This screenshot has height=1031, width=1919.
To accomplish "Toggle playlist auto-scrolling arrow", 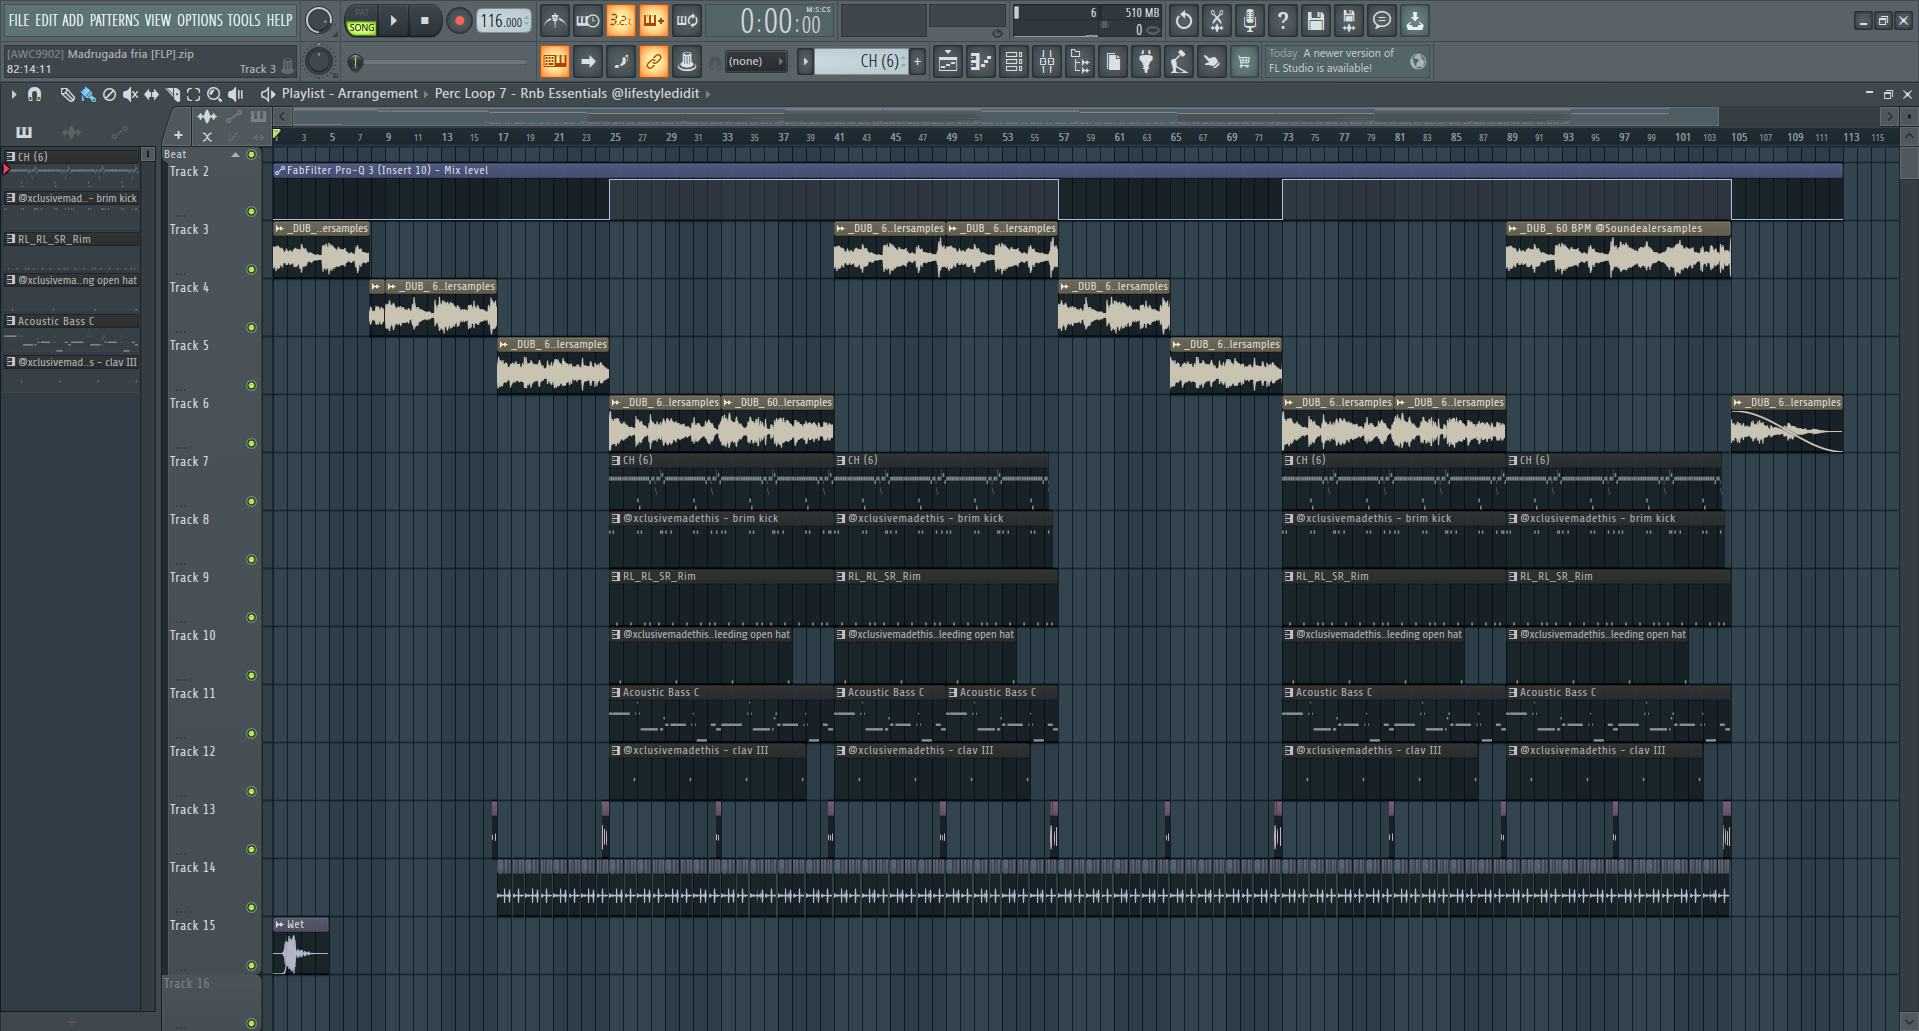I will [x=588, y=61].
